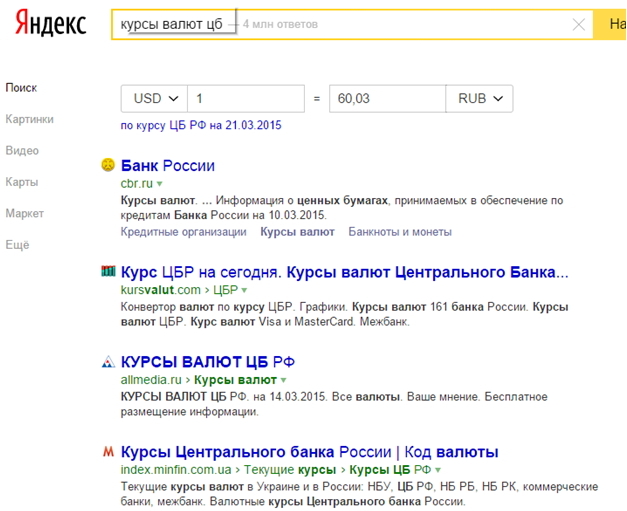Click the Банк России favicon

point(108,165)
